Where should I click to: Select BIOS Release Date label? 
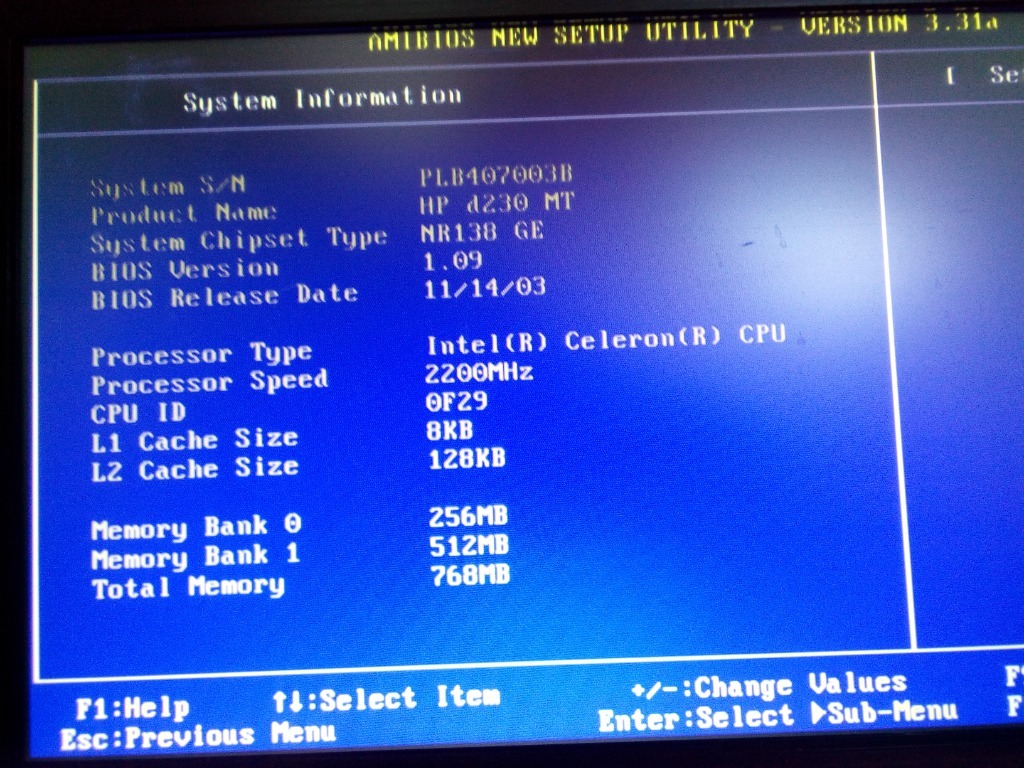tap(224, 297)
